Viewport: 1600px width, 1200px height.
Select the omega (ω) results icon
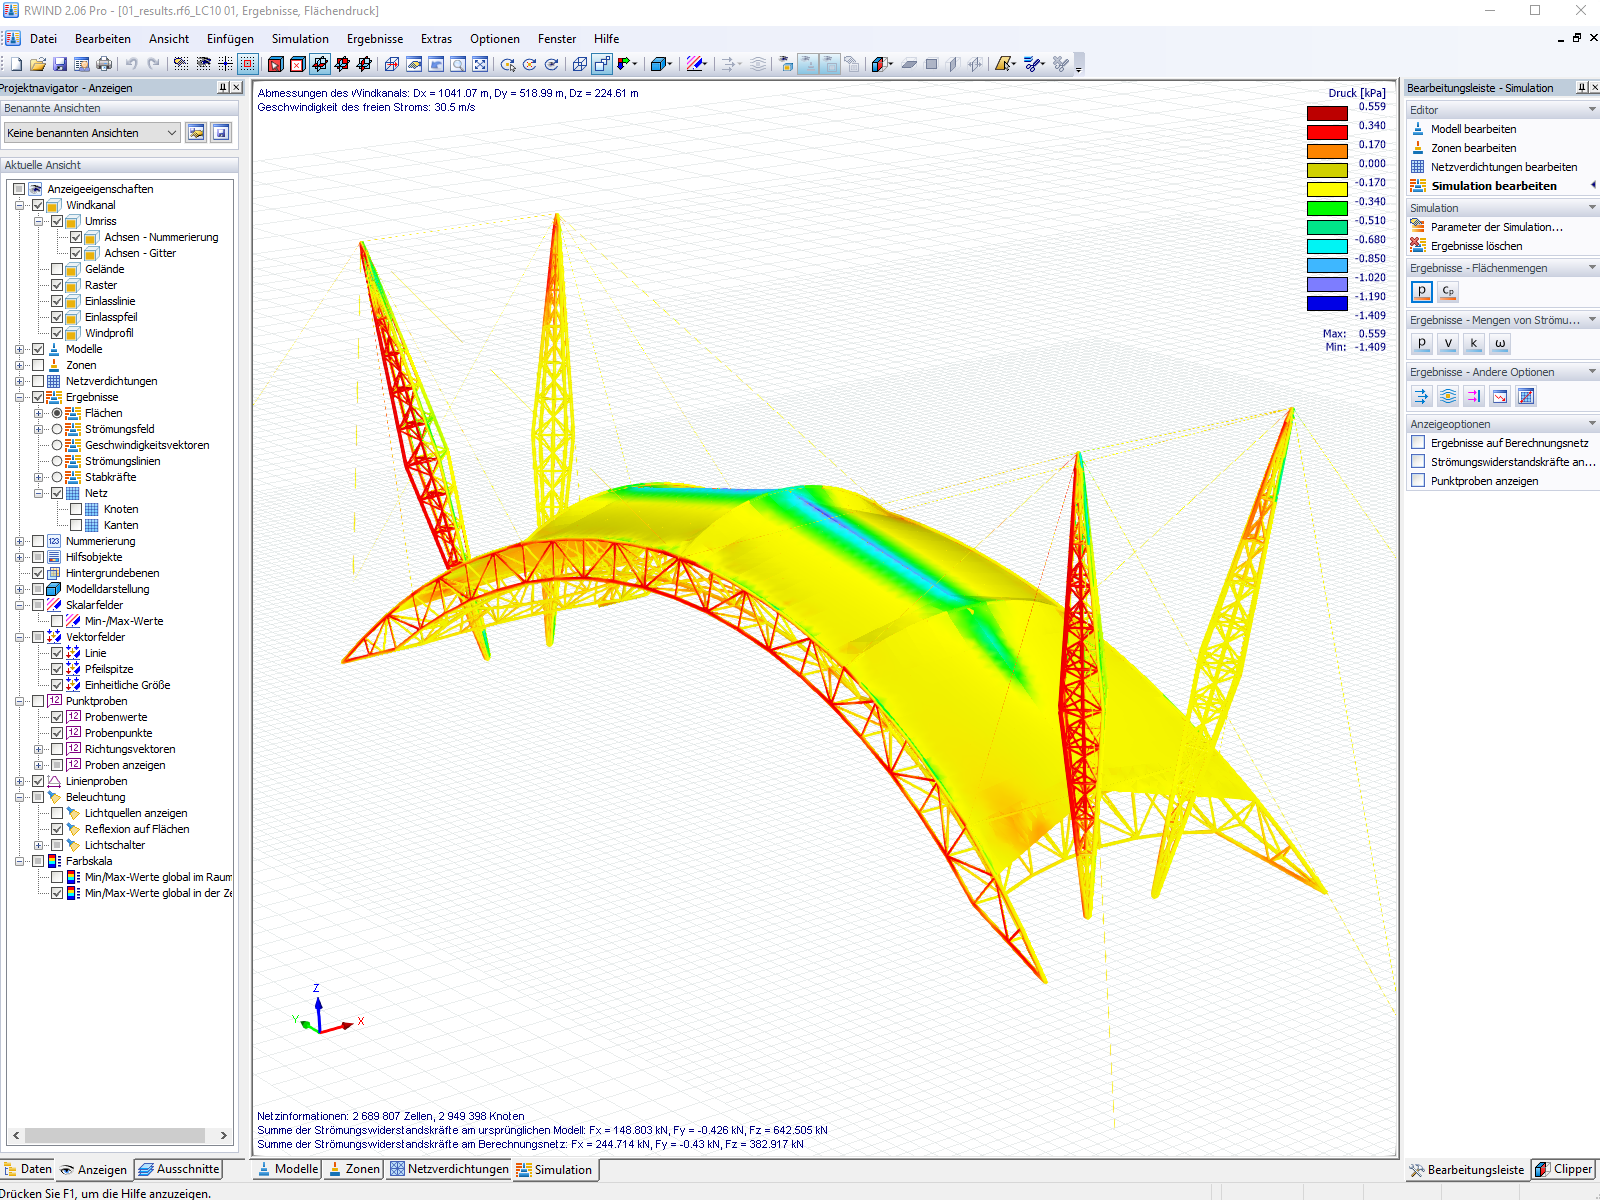pyautogui.click(x=1500, y=343)
